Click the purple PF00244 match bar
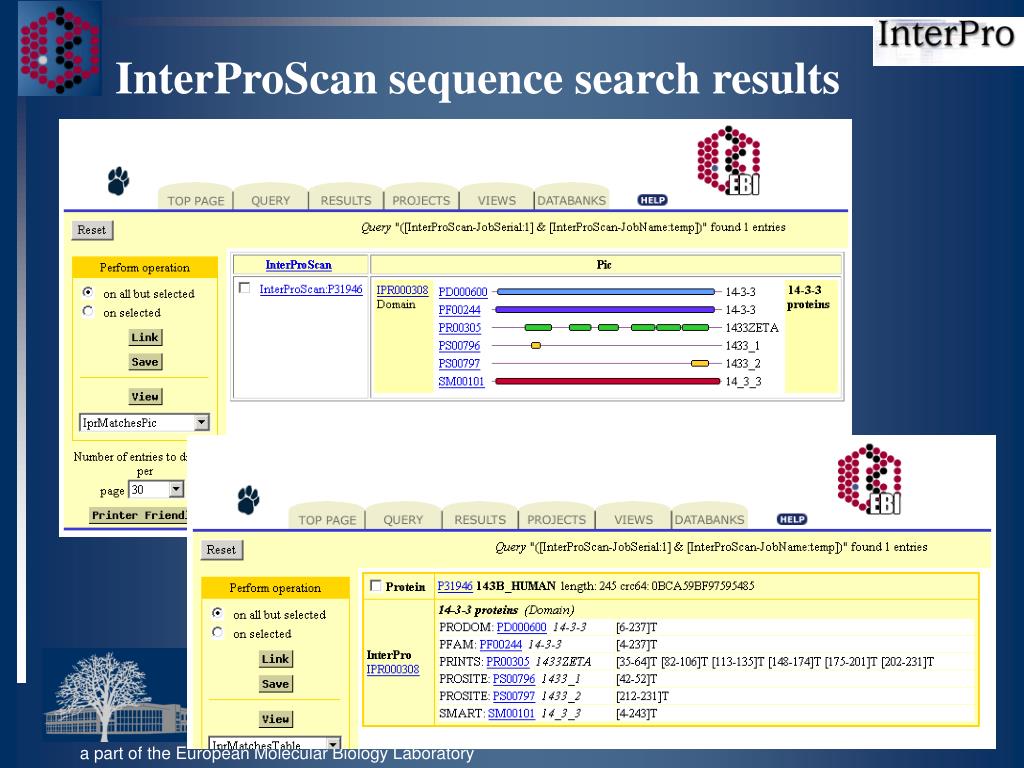1024x768 pixels. click(x=605, y=310)
